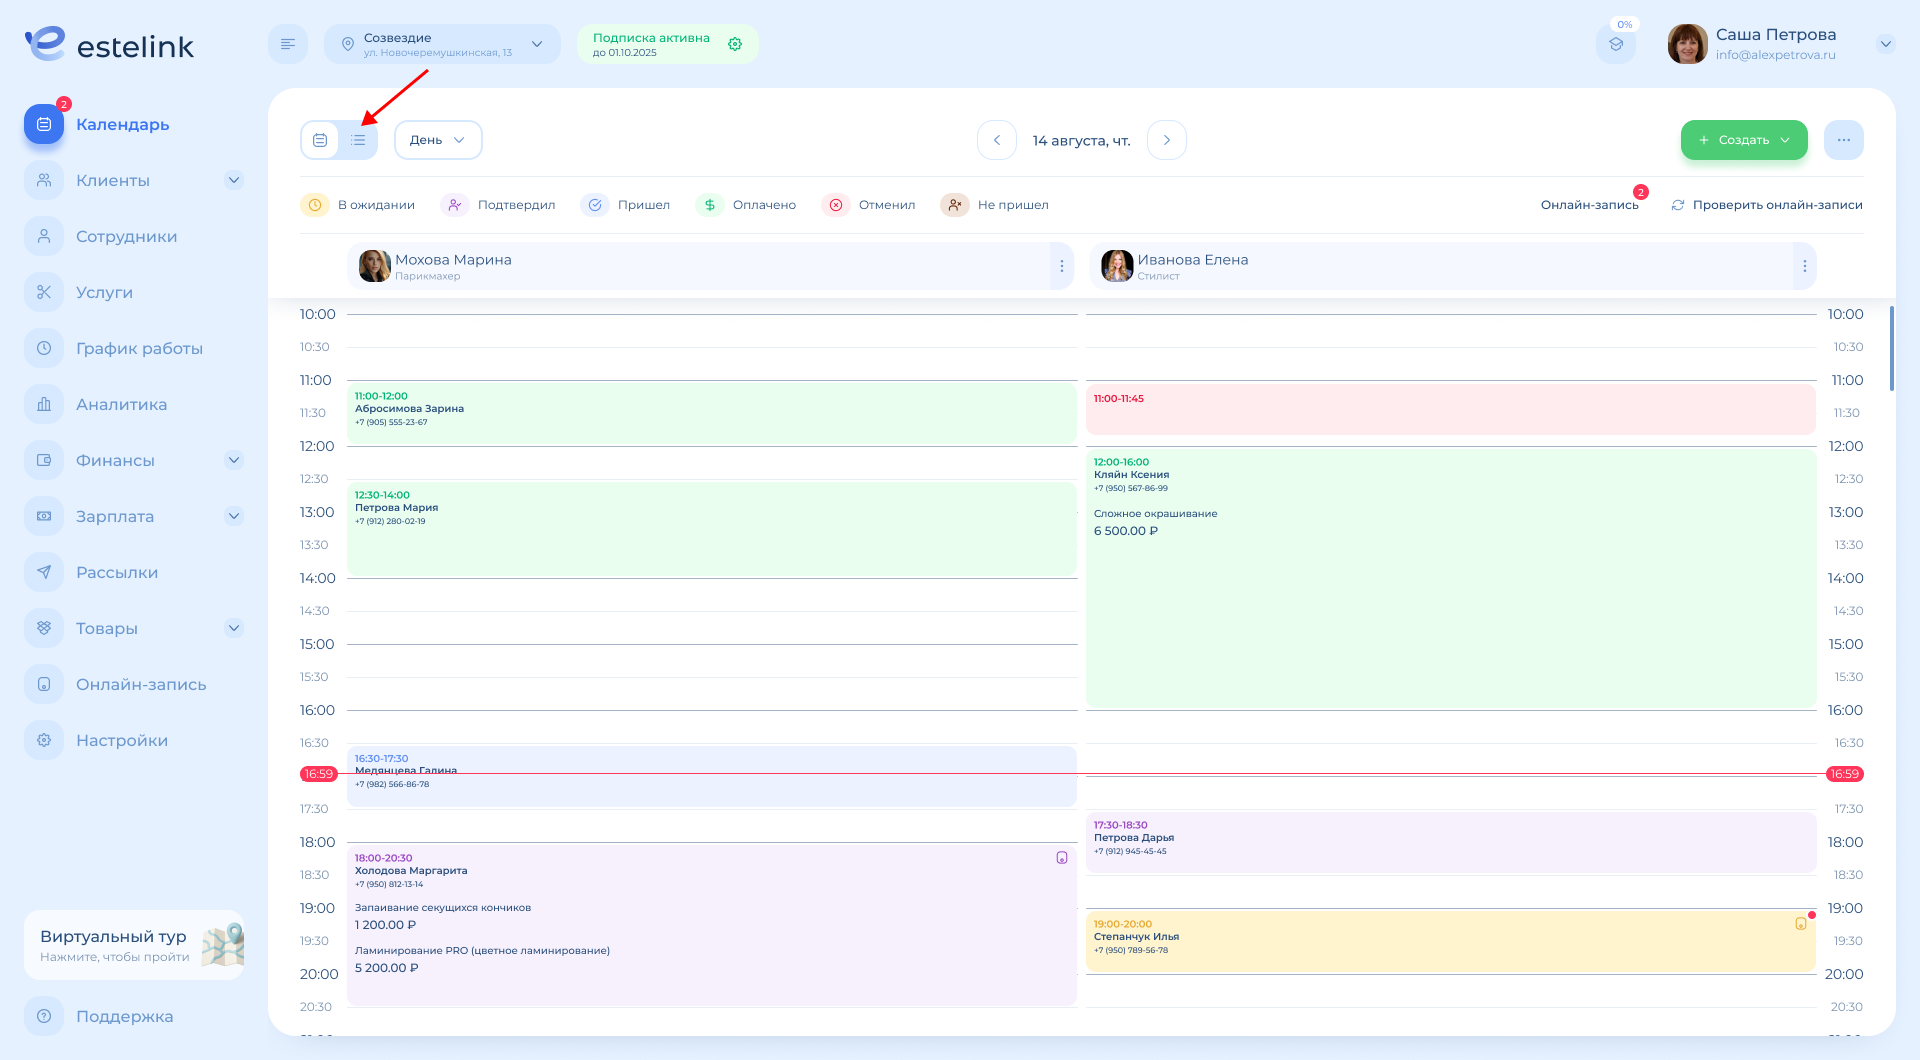Viewport: 1920px width, 1060px height.
Task: Open Созвездие location dropdown
Action: [442, 44]
